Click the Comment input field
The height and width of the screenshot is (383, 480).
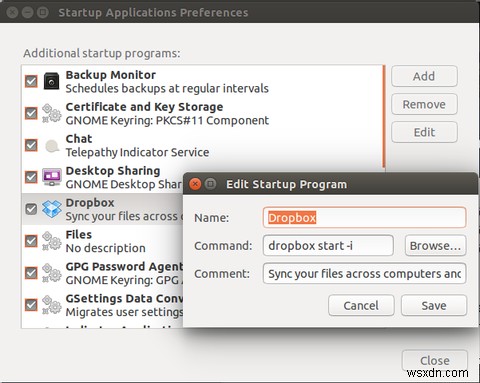[364, 274]
